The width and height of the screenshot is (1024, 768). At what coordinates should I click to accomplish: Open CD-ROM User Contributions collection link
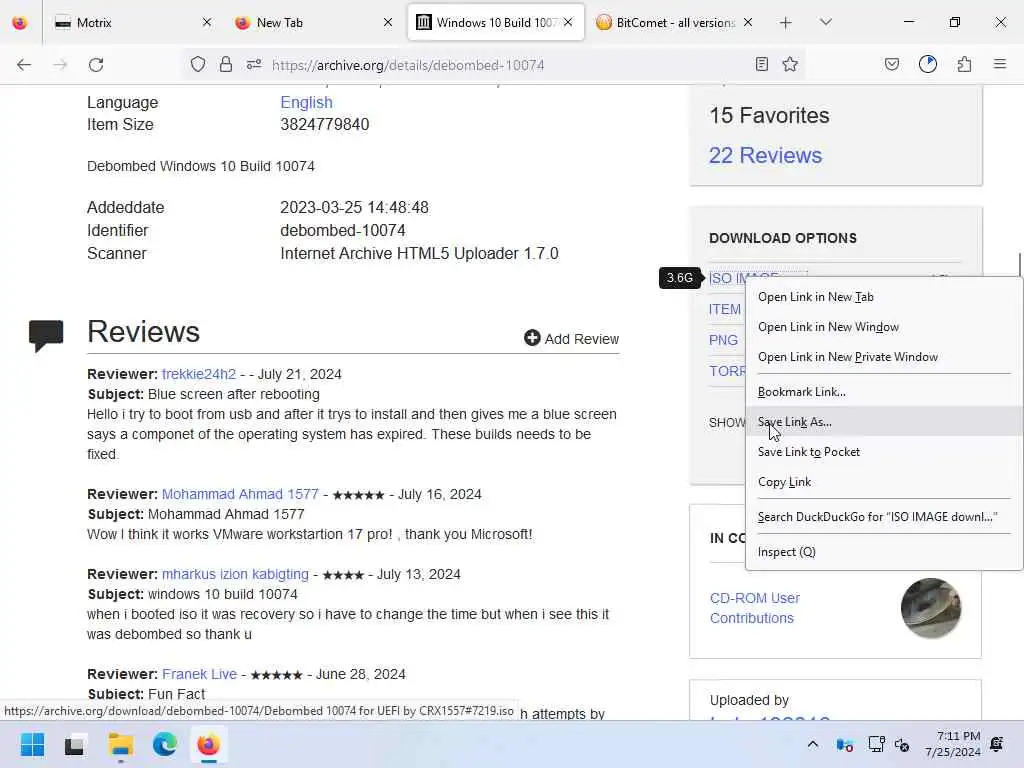tap(754, 608)
